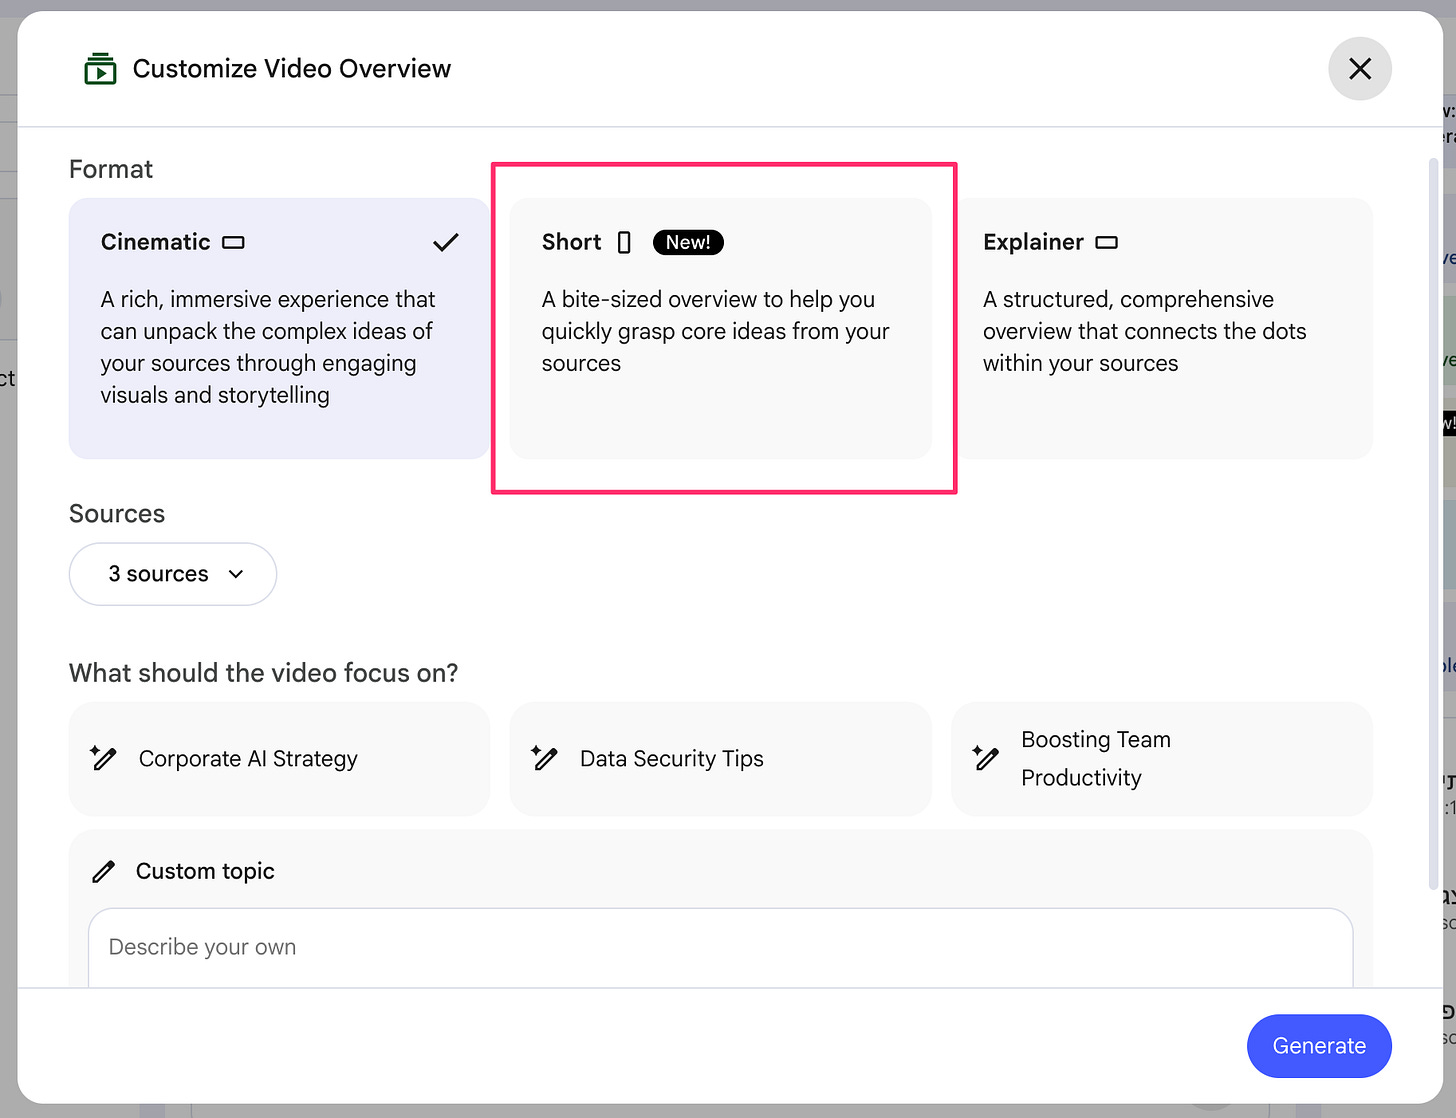Select the Cinematic format card

[279, 328]
